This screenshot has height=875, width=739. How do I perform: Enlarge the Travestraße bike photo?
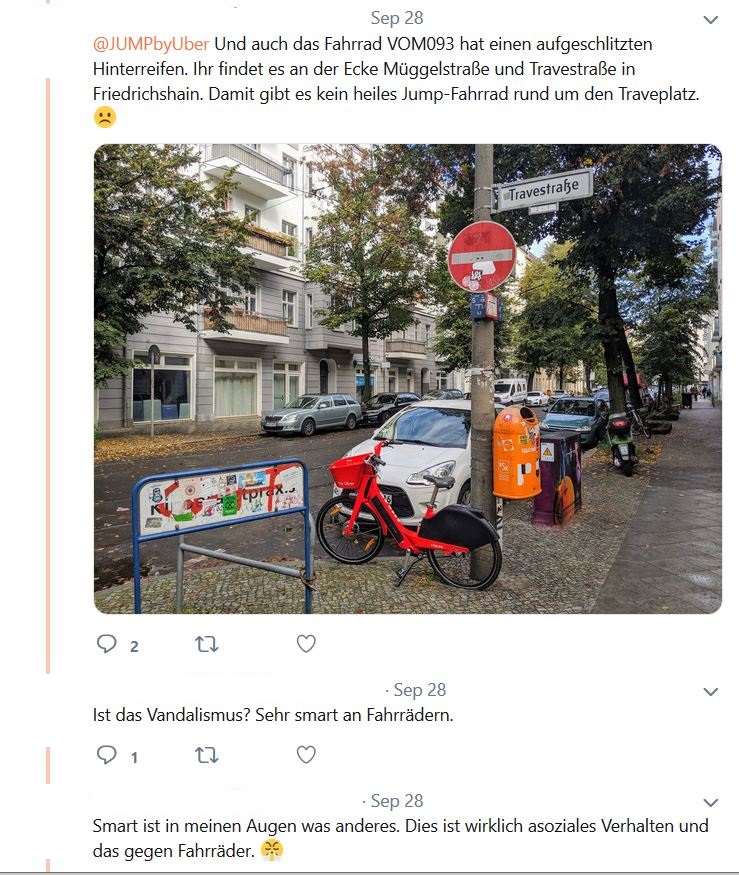tap(407, 379)
